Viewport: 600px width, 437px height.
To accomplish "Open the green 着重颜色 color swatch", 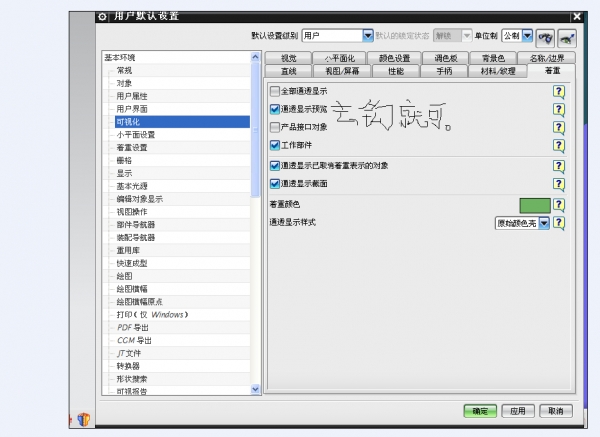I will tap(535, 205).
